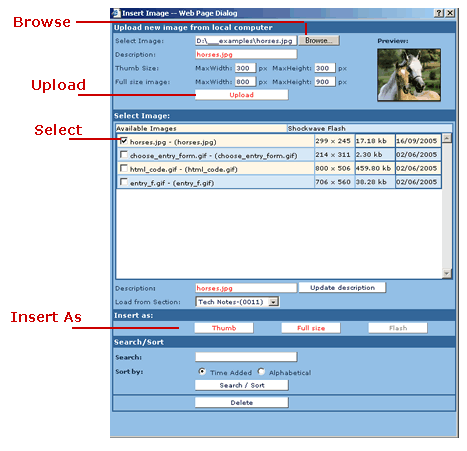Check the entry_f.gif checkbox
Image resolution: width=467 pixels, height=451 pixels.
coord(124,182)
